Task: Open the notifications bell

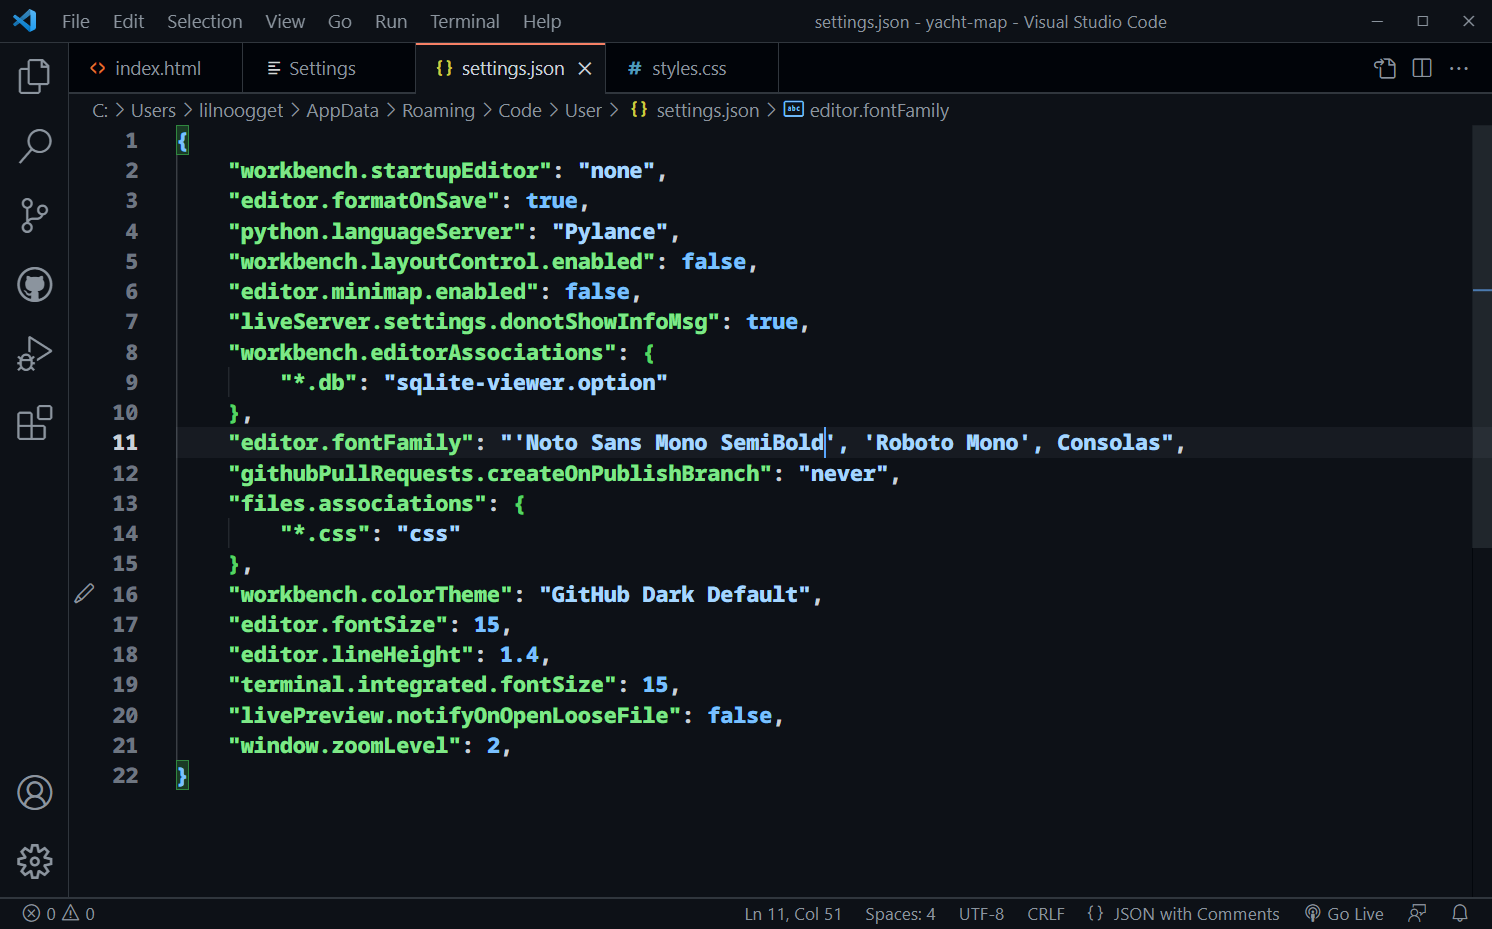Action: coord(1459,913)
